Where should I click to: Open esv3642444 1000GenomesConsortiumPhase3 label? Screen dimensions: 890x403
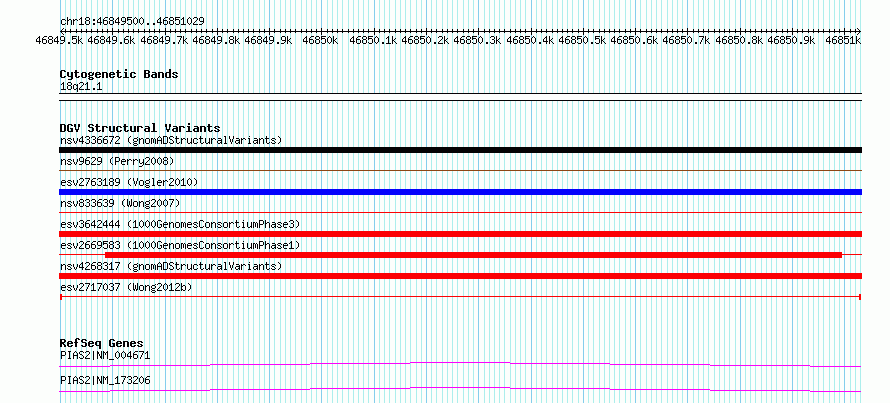tap(180, 224)
